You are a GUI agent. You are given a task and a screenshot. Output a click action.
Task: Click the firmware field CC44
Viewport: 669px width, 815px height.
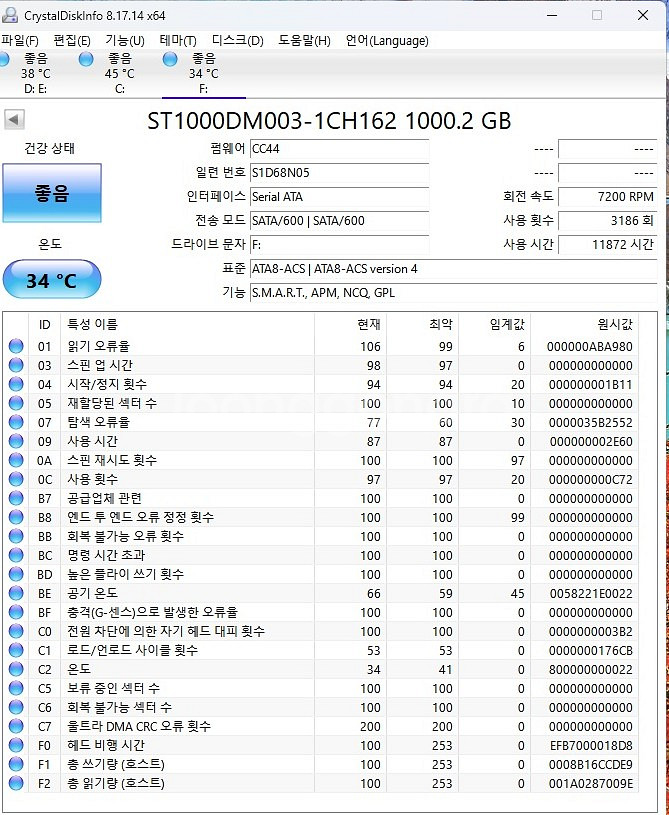(x=339, y=149)
